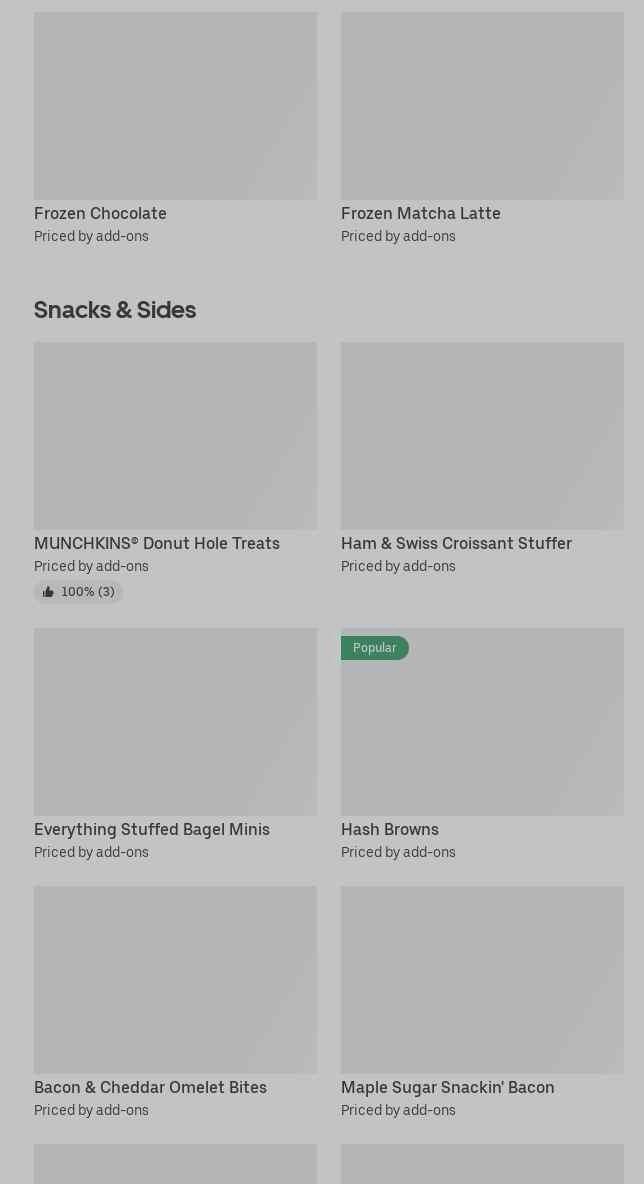This screenshot has width=644, height=1184.
Task: Click Everything Stuffed Bagel Minis title
Action: (x=152, y=829)
